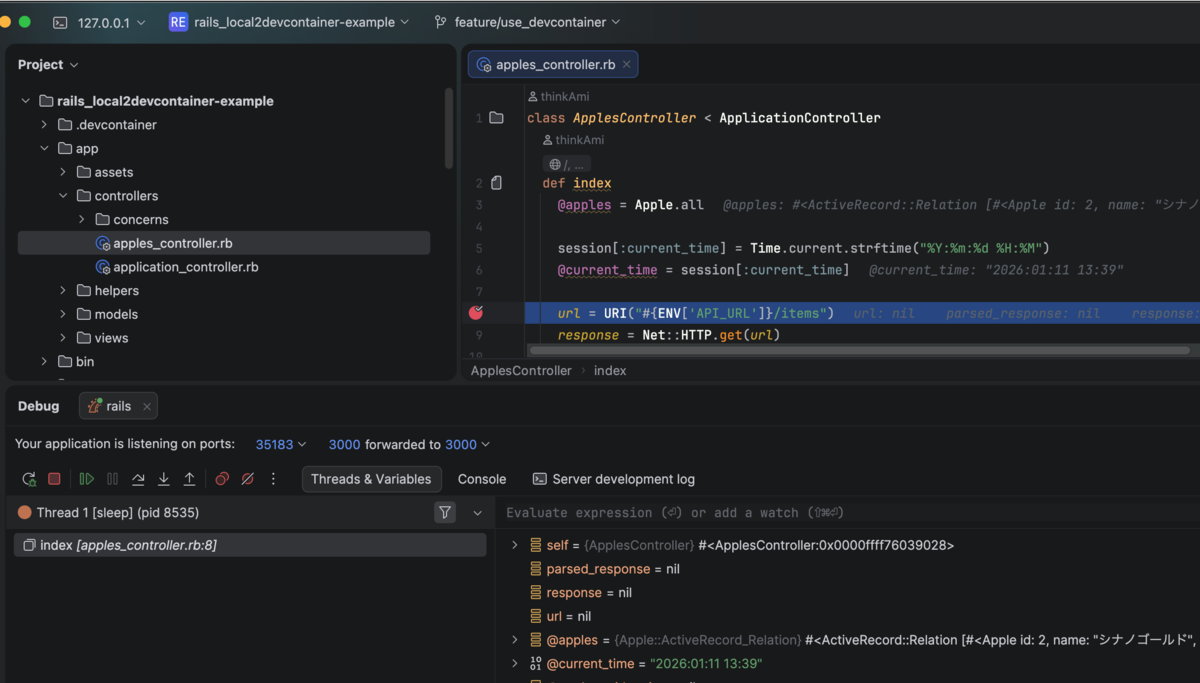The width and height of the screenshot is (1200, 683).
Task: Select the apples_controller.rb editor tab
Action: pyautogui.click(x=553, y=64)
